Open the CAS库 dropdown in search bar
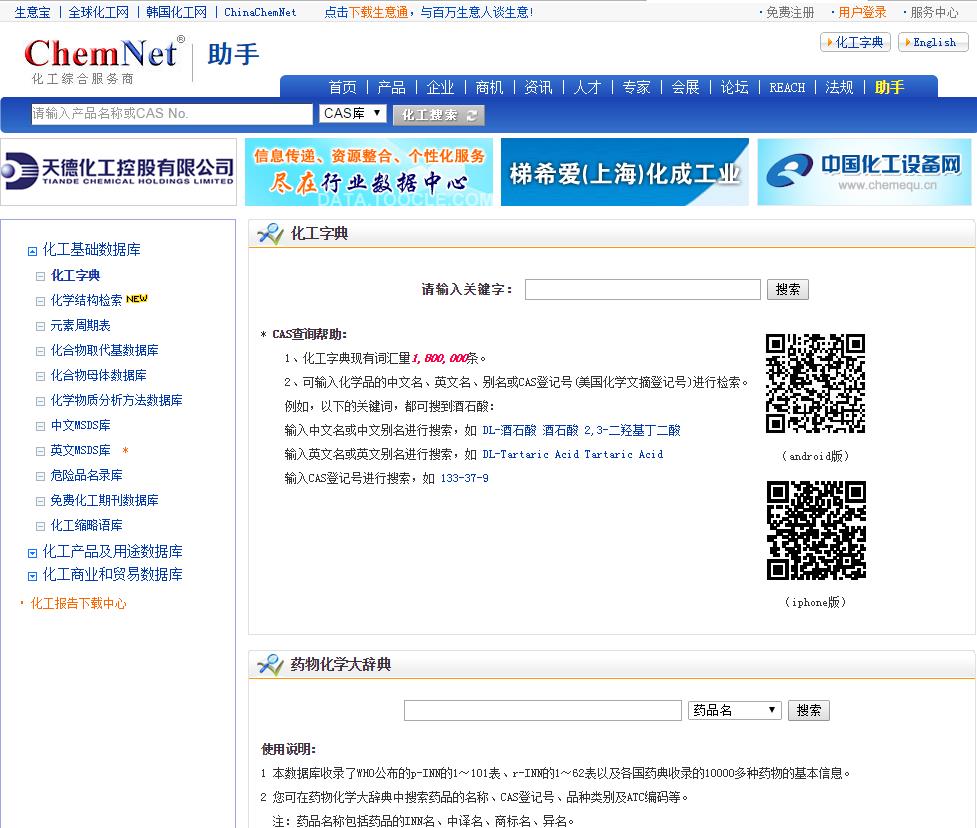Image resolution: width=977 pixels, height=828 pixels. tap(353, 113)
